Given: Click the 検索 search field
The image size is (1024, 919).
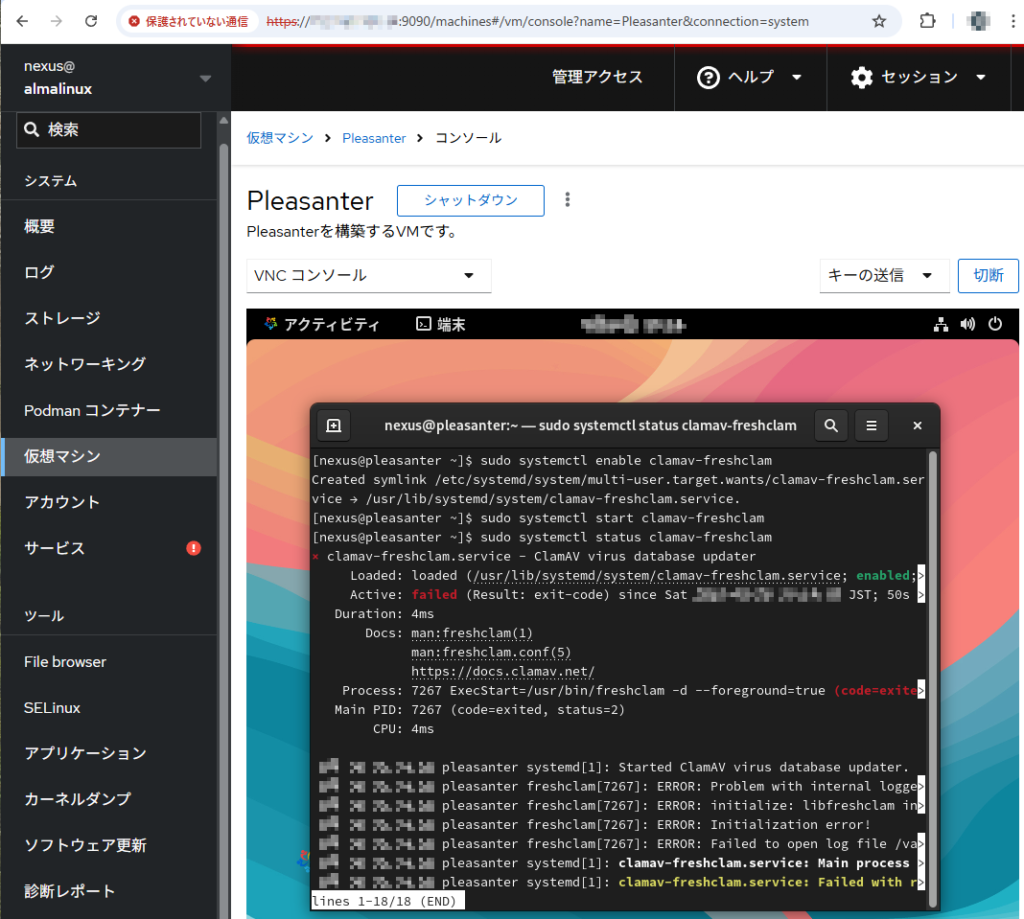Looking at the screenshot, I should point(109,130).
